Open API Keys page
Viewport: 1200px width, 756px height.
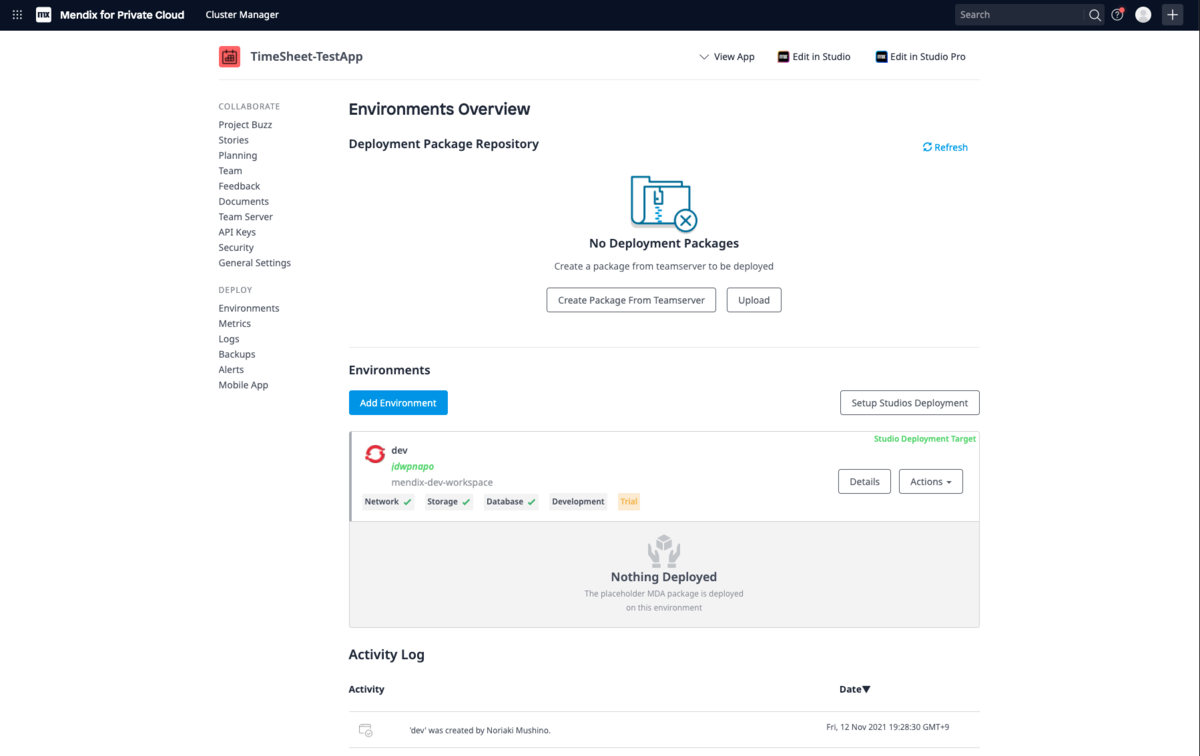click(x=237, y=232)
